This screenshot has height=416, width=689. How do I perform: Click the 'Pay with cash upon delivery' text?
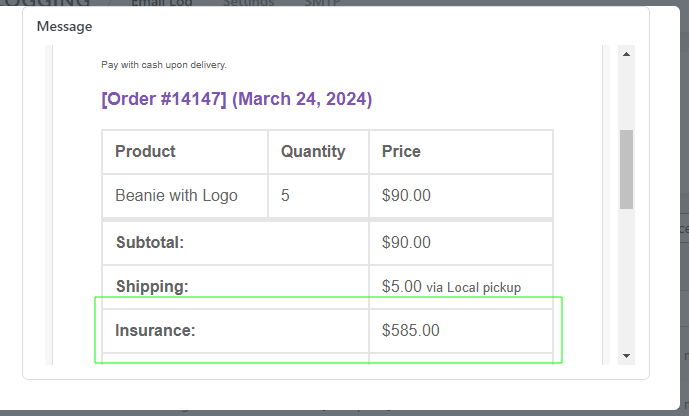pos(164,65)
